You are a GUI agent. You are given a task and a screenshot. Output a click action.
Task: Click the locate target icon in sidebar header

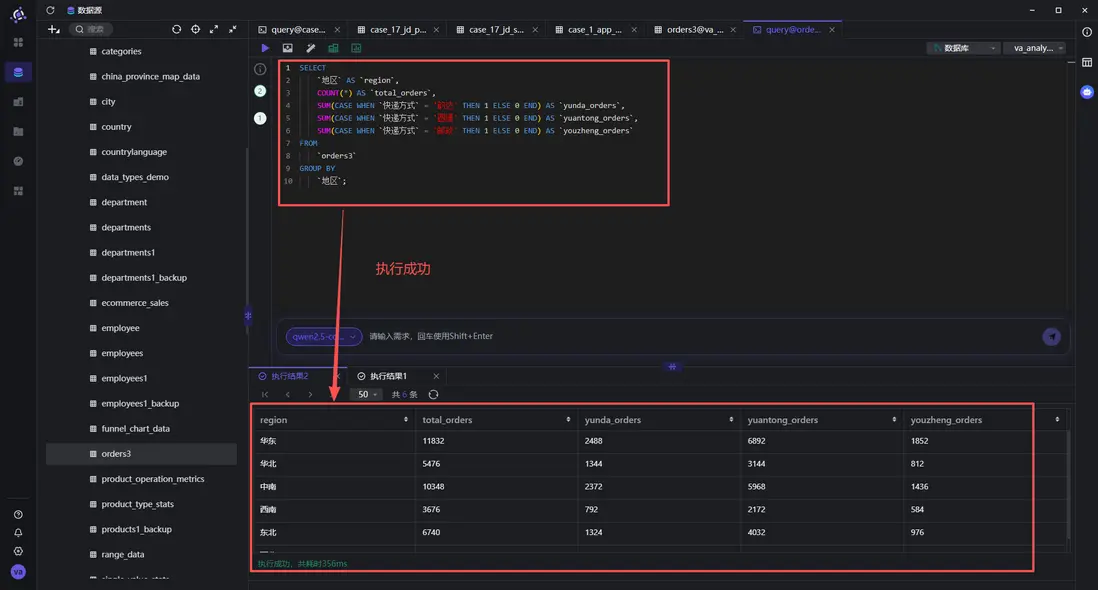pyautogui.click(x=195, y=29)
